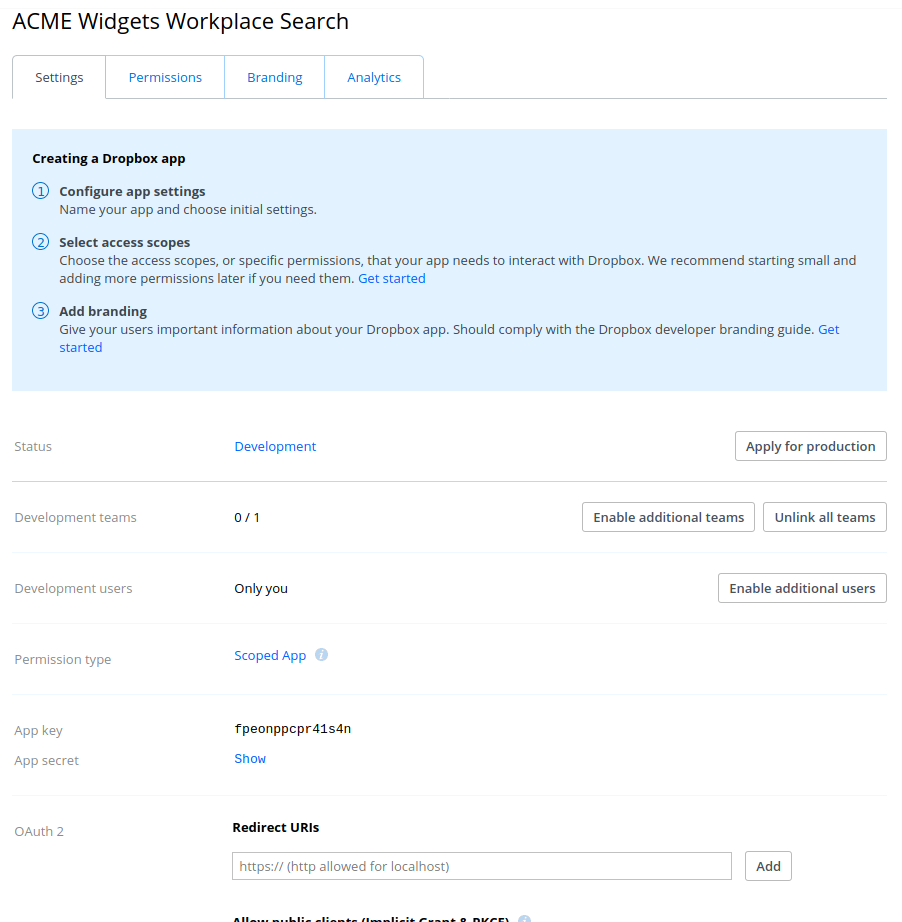Viewport: 902px width, 922px height.
Task: Click Enable additional users button
Action: point(802,588)
